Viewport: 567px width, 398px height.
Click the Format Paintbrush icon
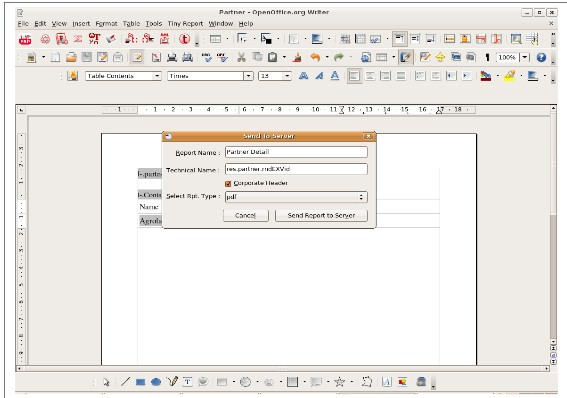coord(297,57)
